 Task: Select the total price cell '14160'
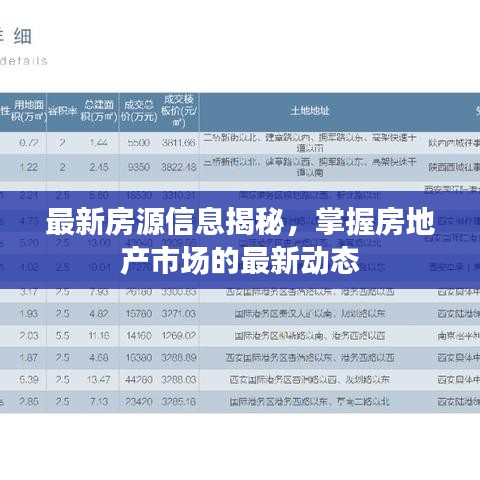click(139, 336)
